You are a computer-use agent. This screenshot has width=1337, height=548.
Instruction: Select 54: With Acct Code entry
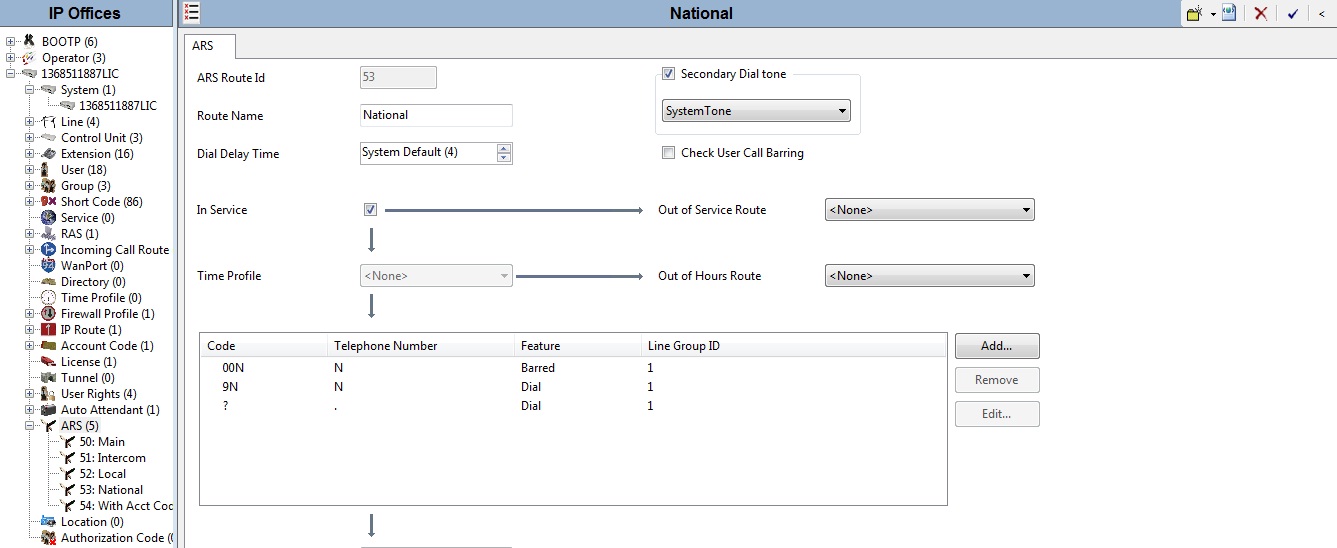(126, 506)
